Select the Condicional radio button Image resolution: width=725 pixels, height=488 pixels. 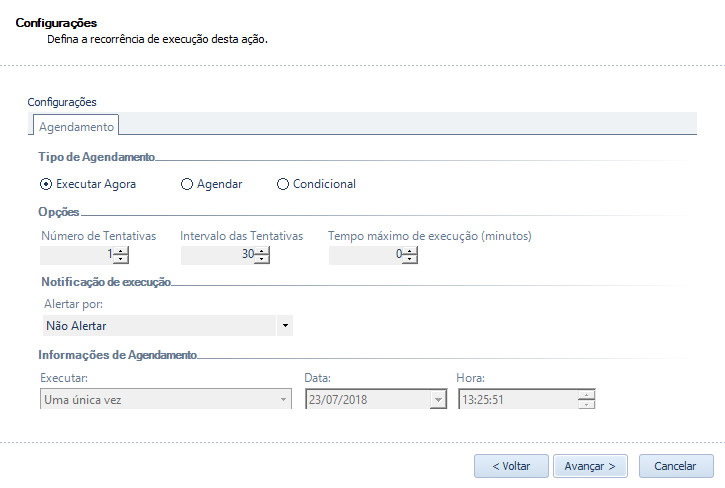[x=282, y=184]
